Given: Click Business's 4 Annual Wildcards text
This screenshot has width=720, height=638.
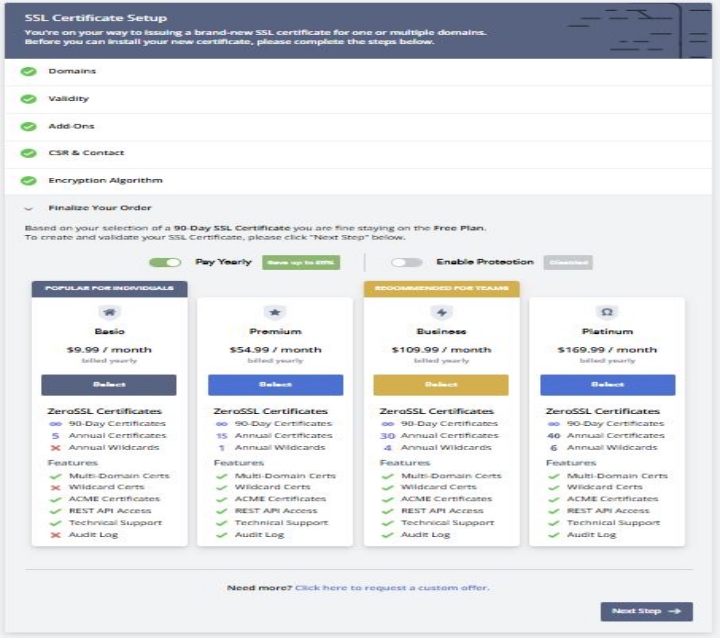Looking at the screenshot, I should (438, 448).
